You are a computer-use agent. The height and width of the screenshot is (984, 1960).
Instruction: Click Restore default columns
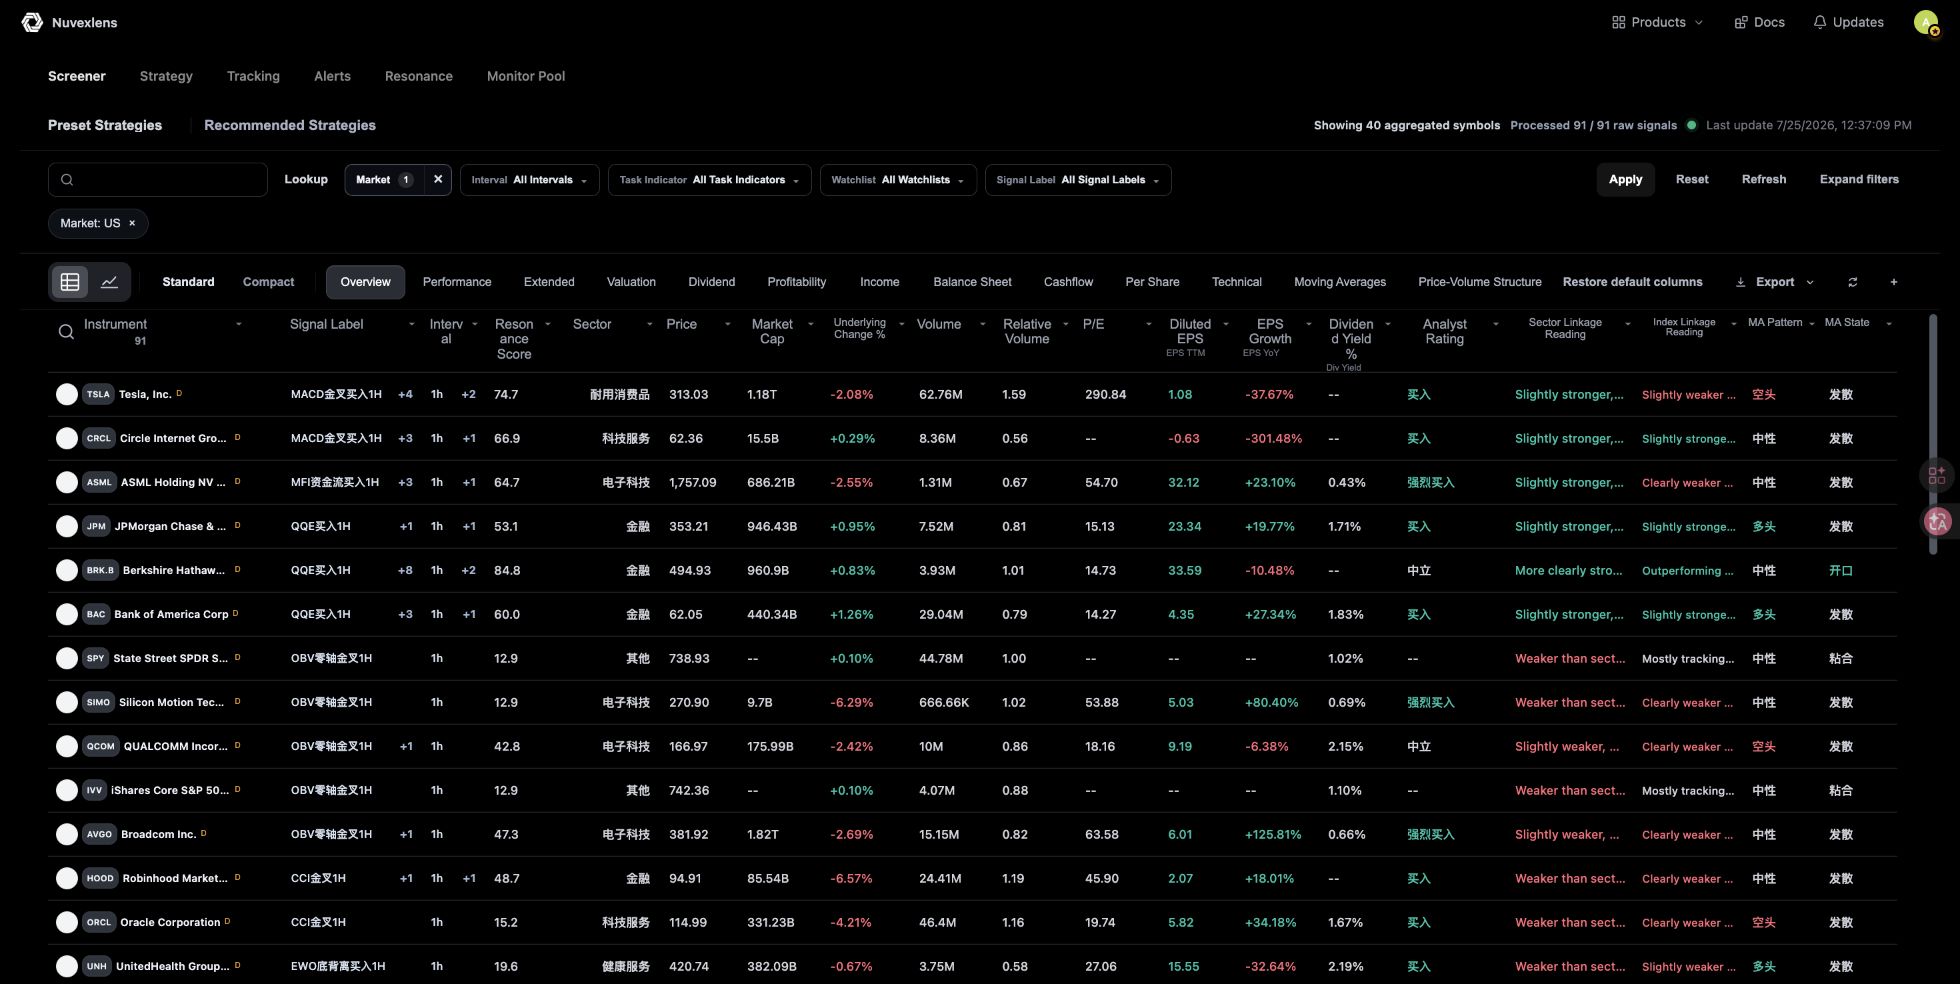(1632, 282)
